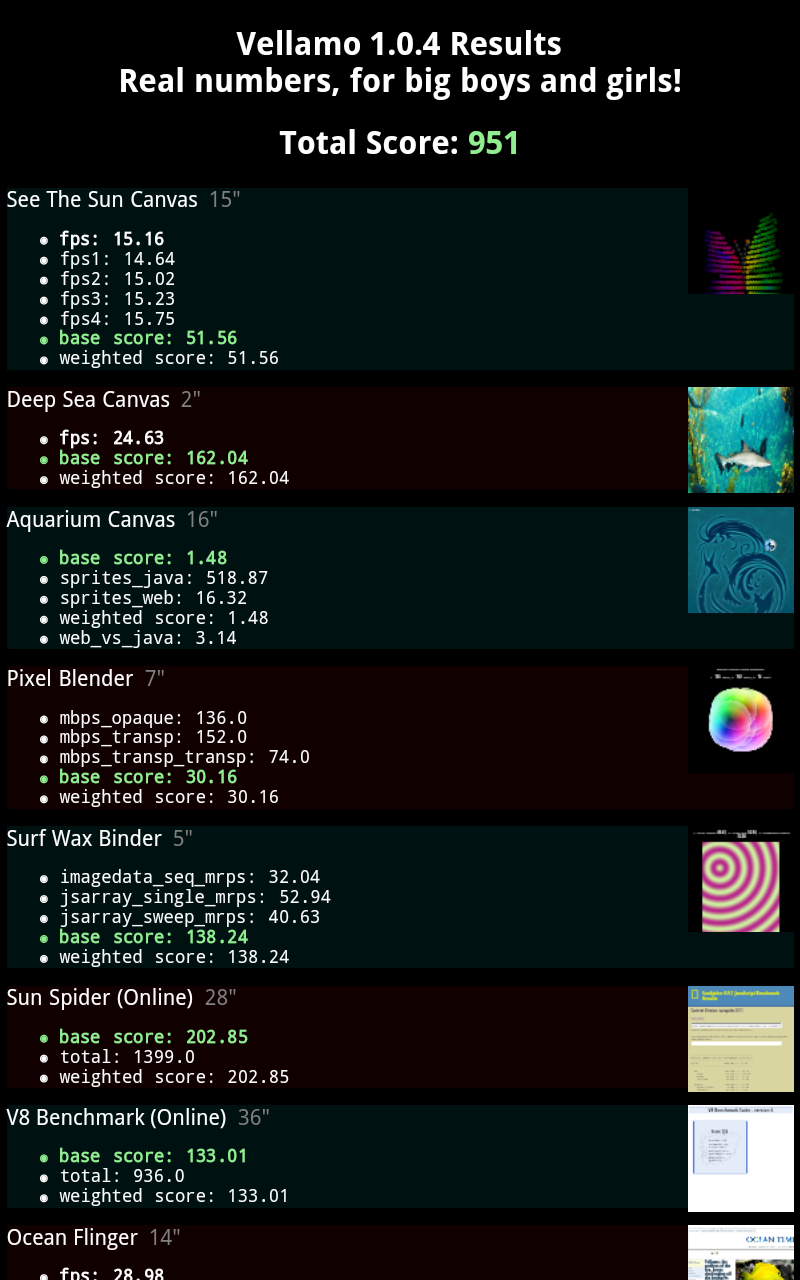Tap the weighted score: 162.04 line
800x1280 pixels.
pyautogui.click(x=174, y=478)
